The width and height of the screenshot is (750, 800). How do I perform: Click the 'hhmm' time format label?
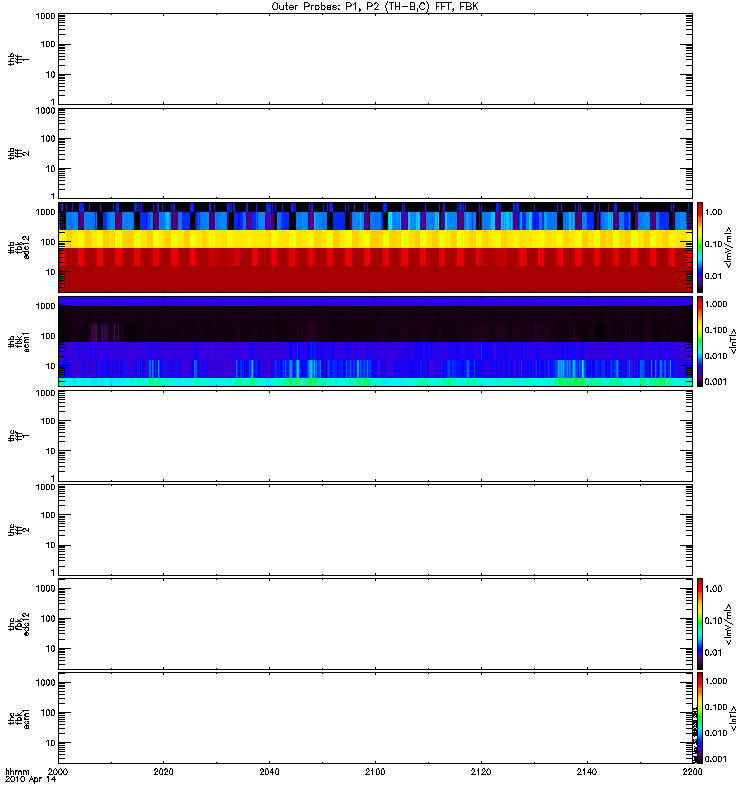(x=17, y=772)
